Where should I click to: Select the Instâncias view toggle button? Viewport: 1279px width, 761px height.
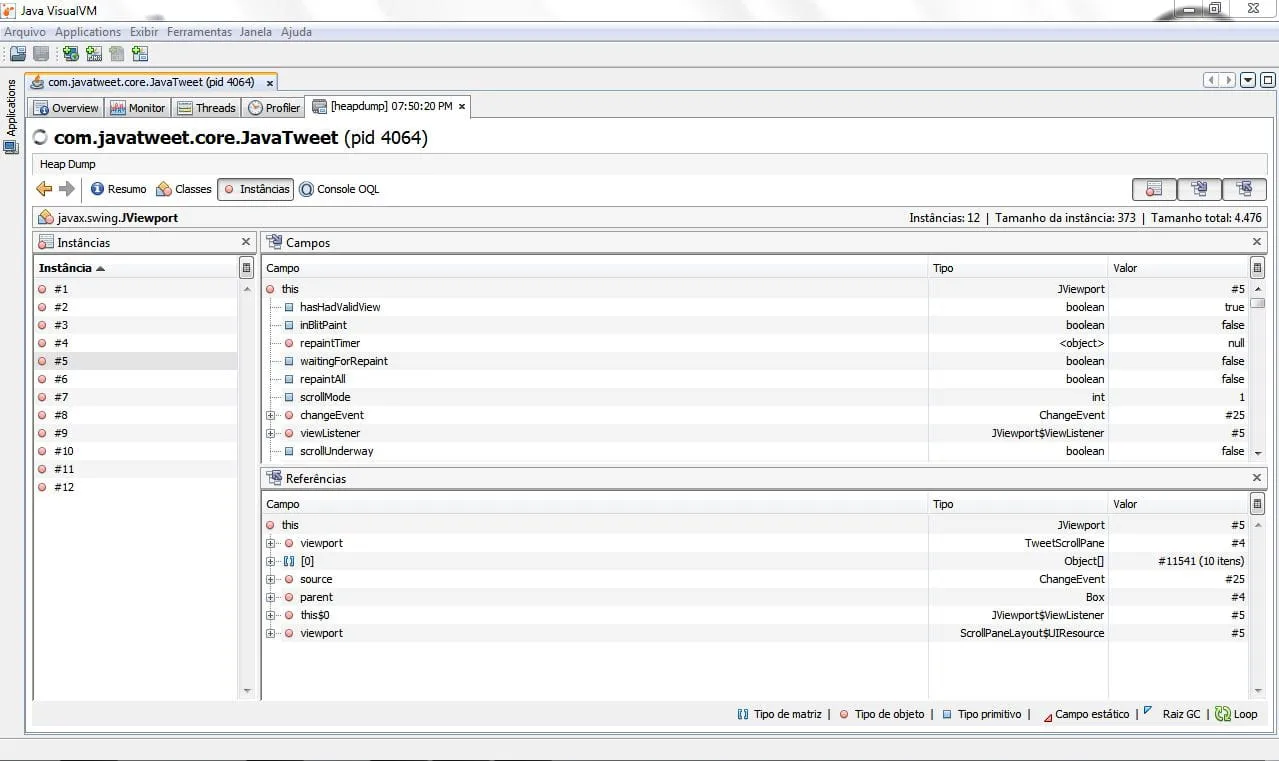(x=255, y=189)
